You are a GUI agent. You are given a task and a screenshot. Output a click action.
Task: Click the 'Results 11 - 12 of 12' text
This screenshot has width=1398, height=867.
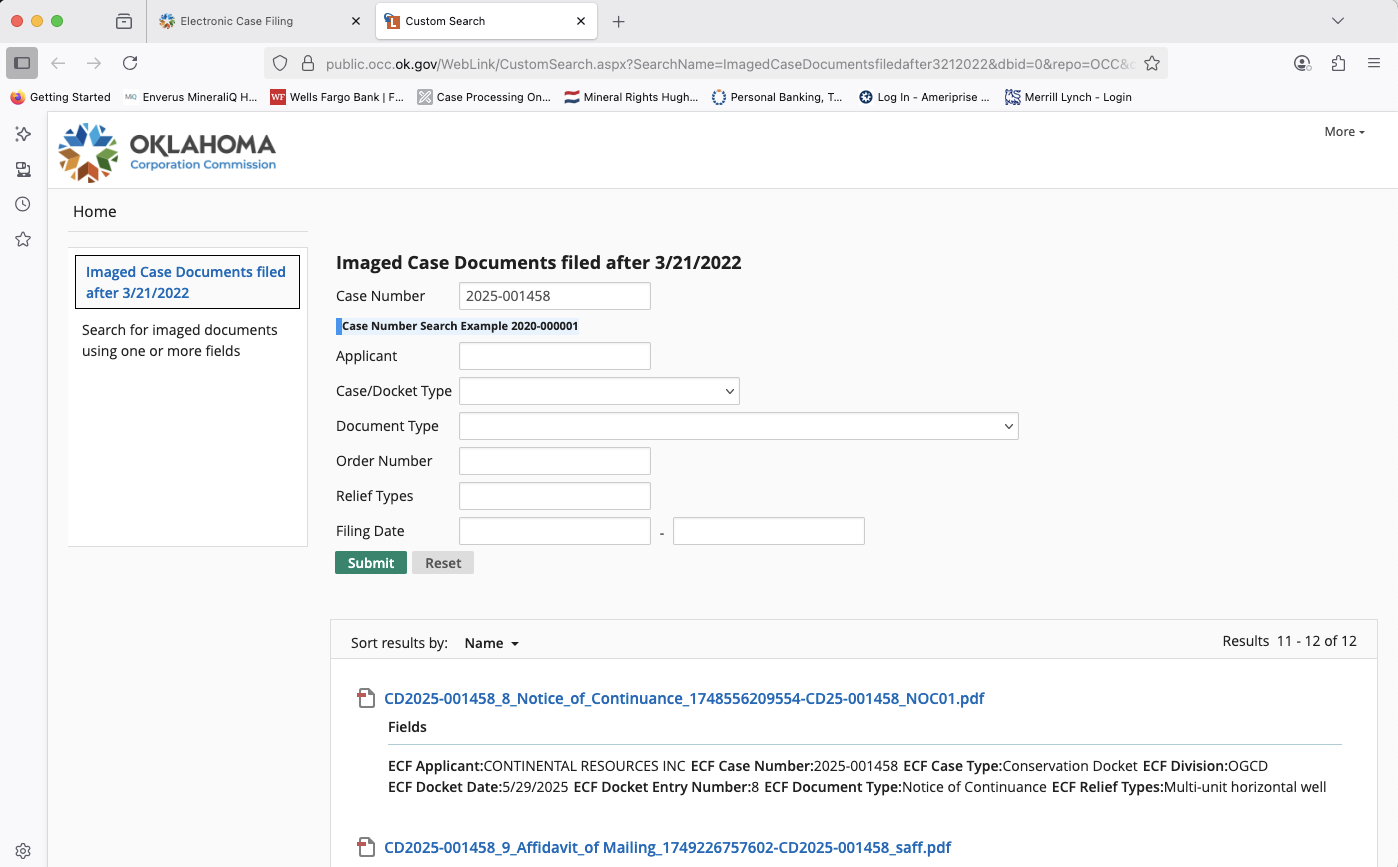coord(1289,641)
